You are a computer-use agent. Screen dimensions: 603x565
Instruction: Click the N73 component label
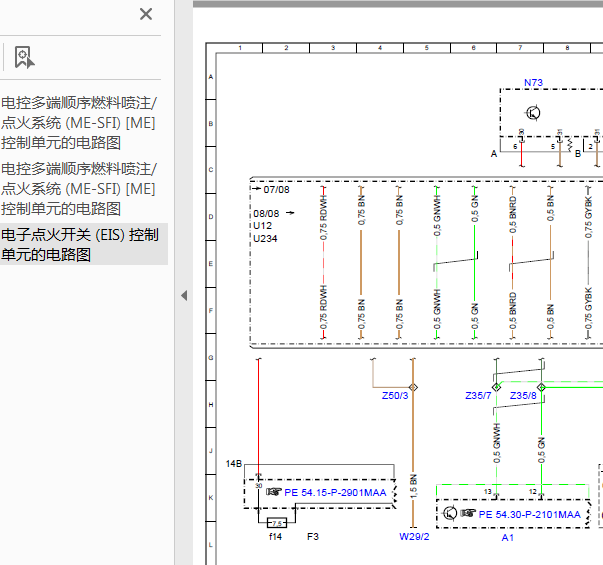click(533, 83)
